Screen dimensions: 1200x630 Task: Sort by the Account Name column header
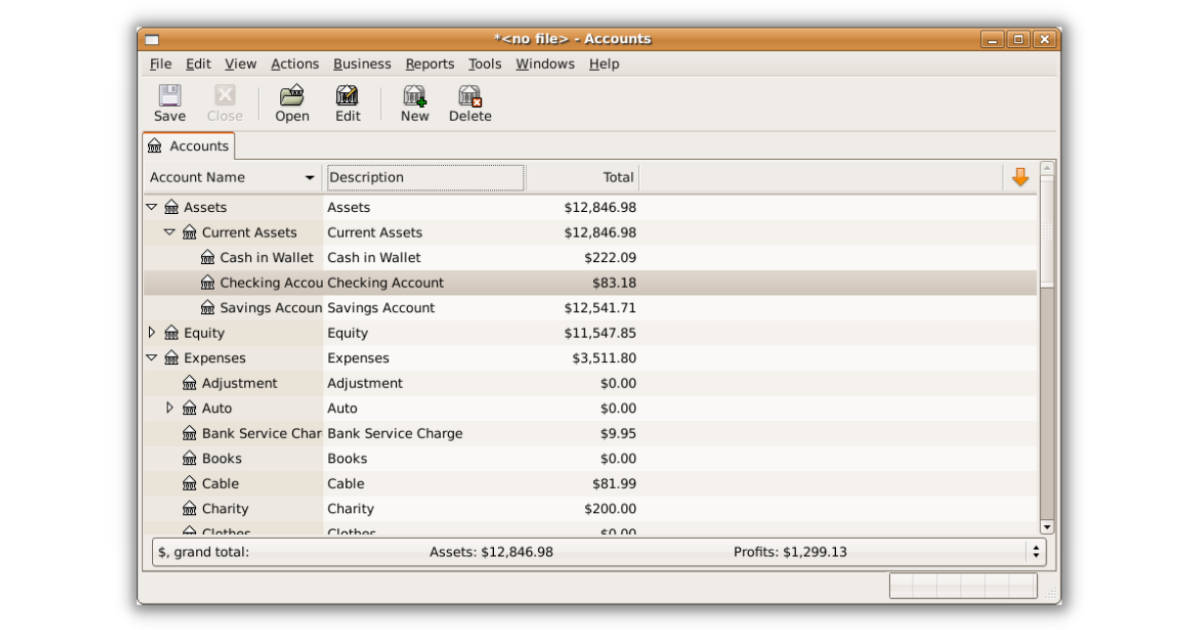pos(231,178)
